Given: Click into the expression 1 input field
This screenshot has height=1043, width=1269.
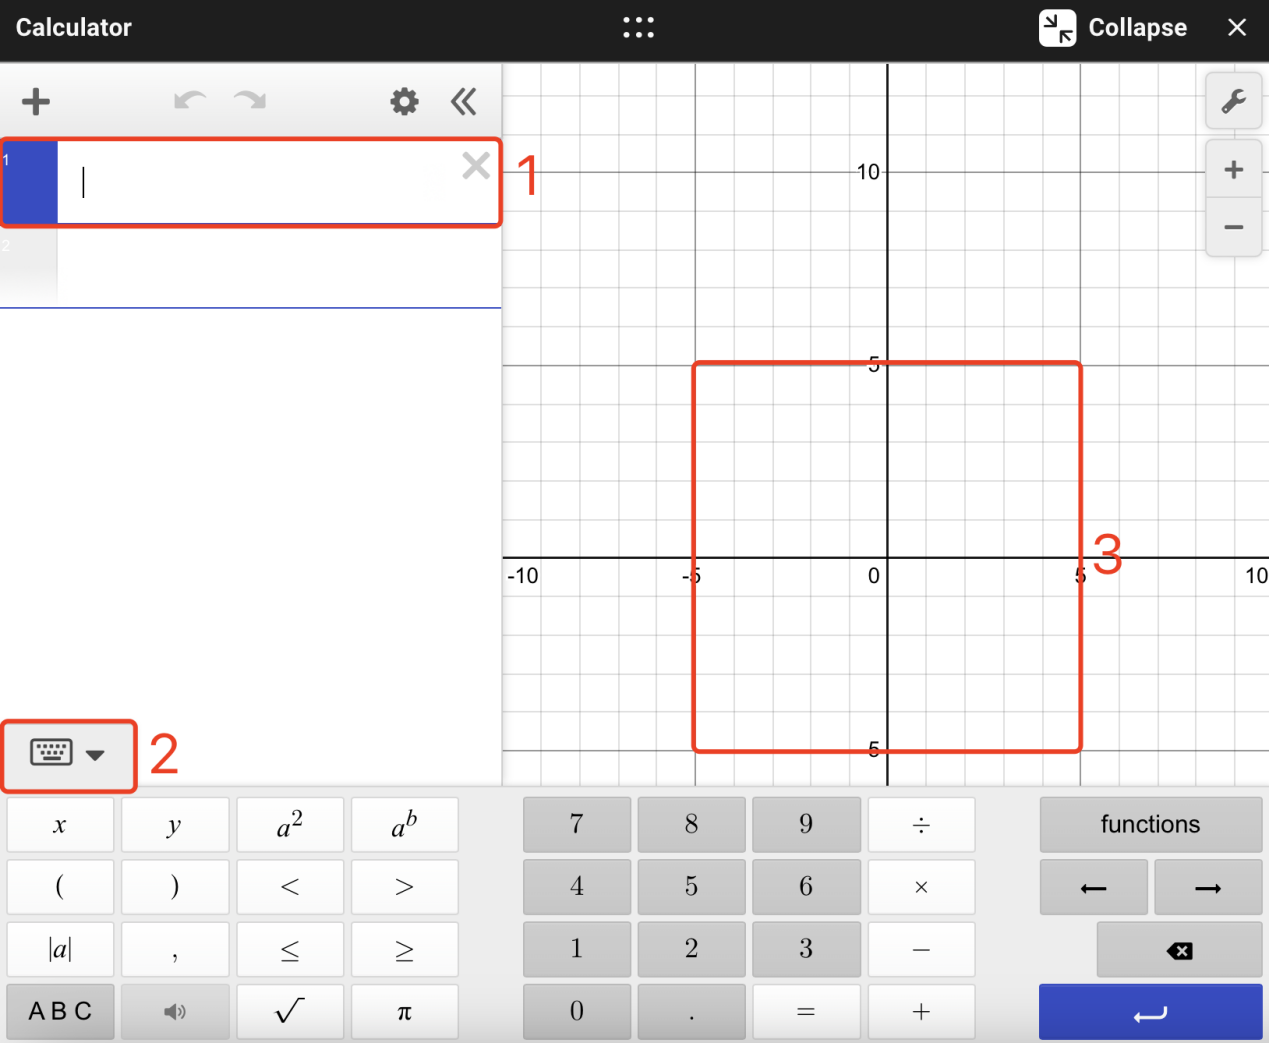Looking at the screenshot, I should click(260, 183).
